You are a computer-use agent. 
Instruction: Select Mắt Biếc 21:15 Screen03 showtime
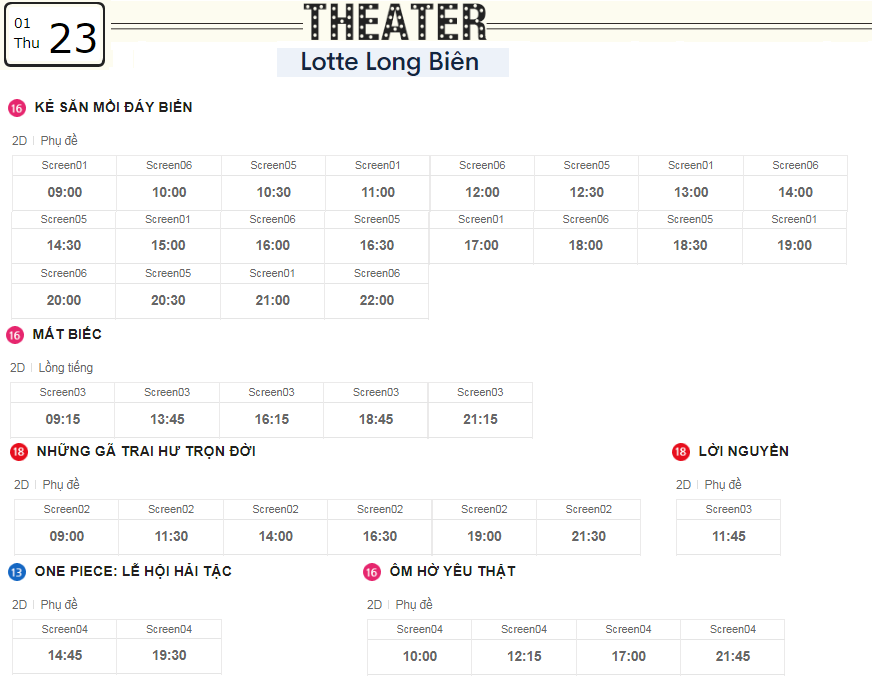(480, 410)
